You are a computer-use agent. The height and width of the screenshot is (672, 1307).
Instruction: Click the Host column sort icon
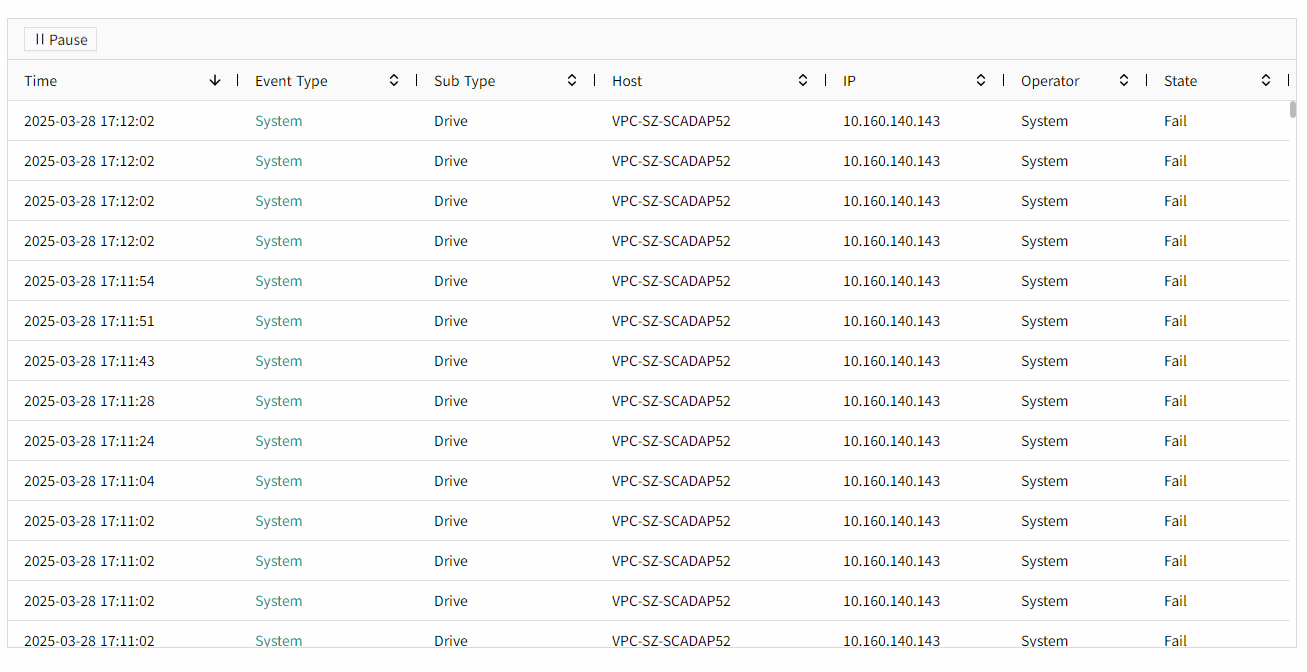[803, 81]
